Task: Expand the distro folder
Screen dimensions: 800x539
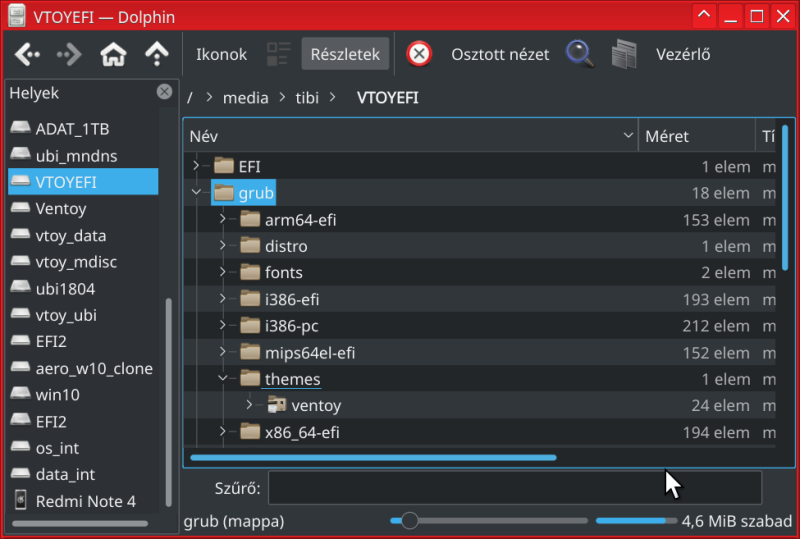Action: pyautogui.click(x=222, y=246)
